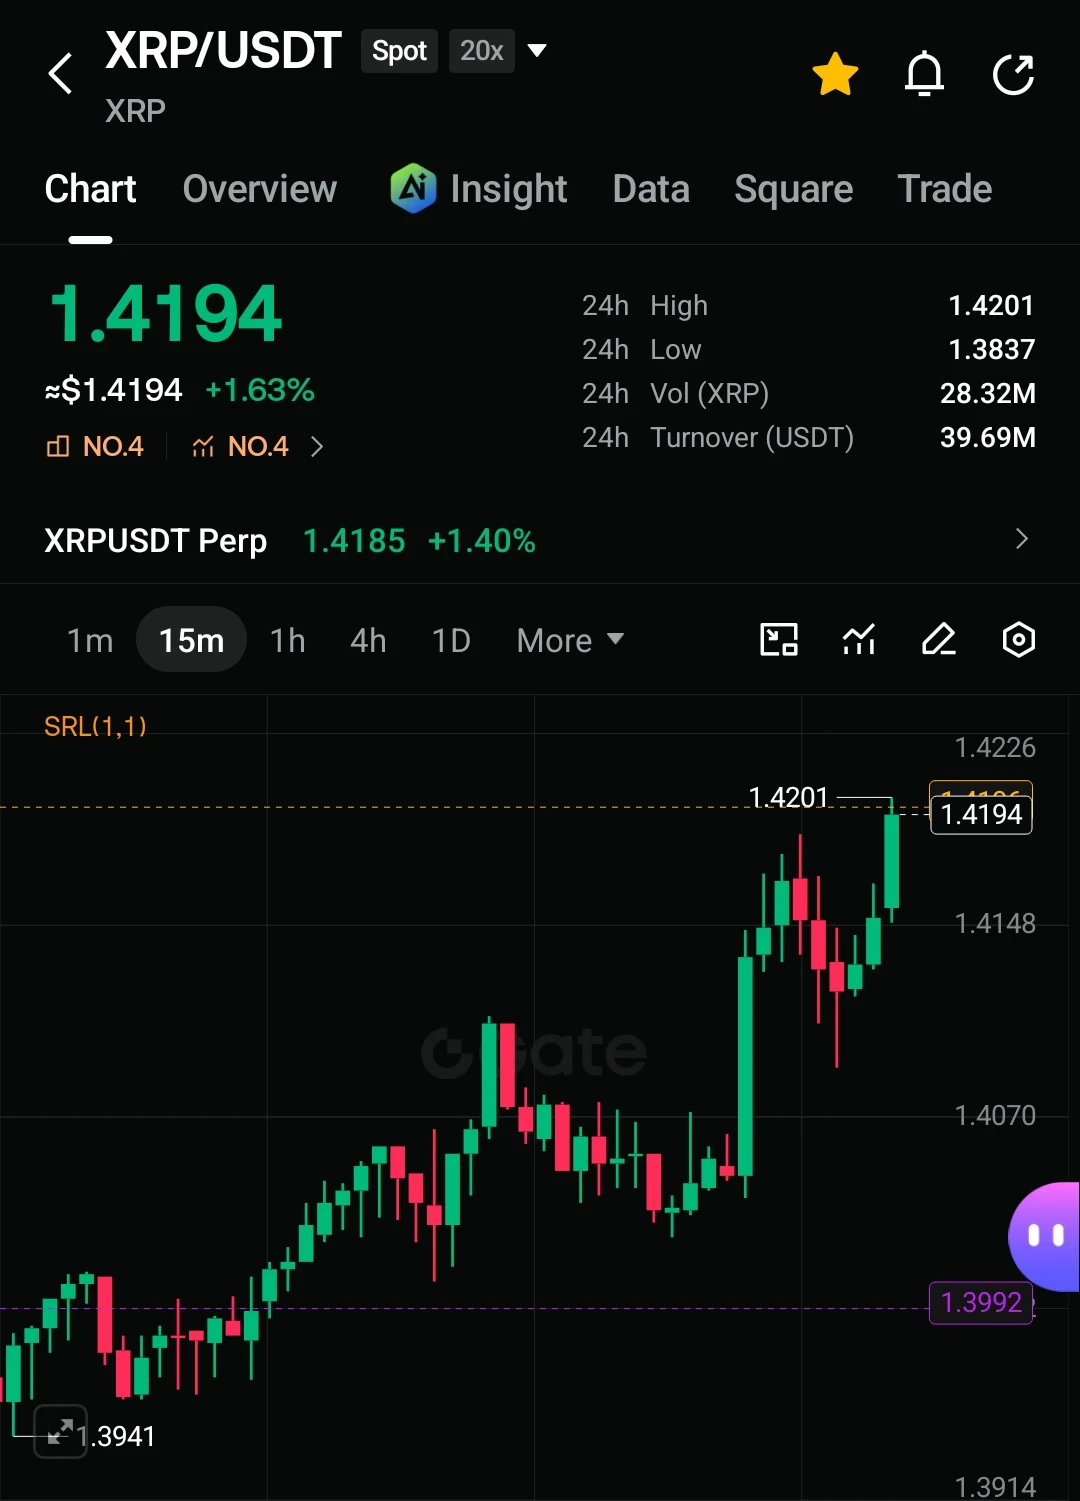The image size is (1080, 1501).
Task: Tap the chevron on the XRPUSDT Perp row
Action: click(1021, 539)
